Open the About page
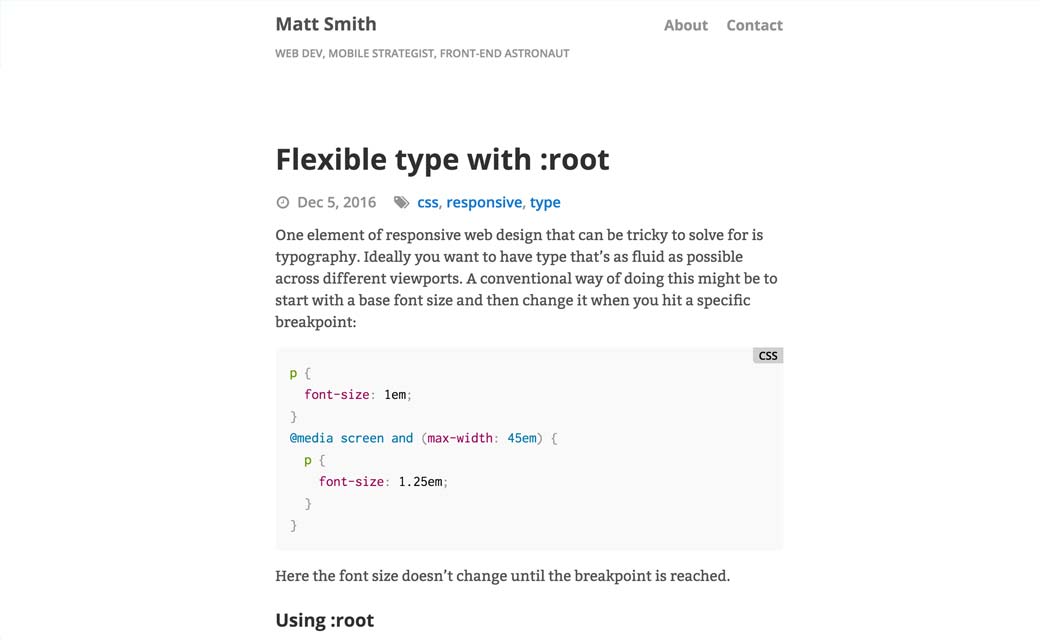The width and height of the screenshot is (1040, 640). [x=685, y=25]
